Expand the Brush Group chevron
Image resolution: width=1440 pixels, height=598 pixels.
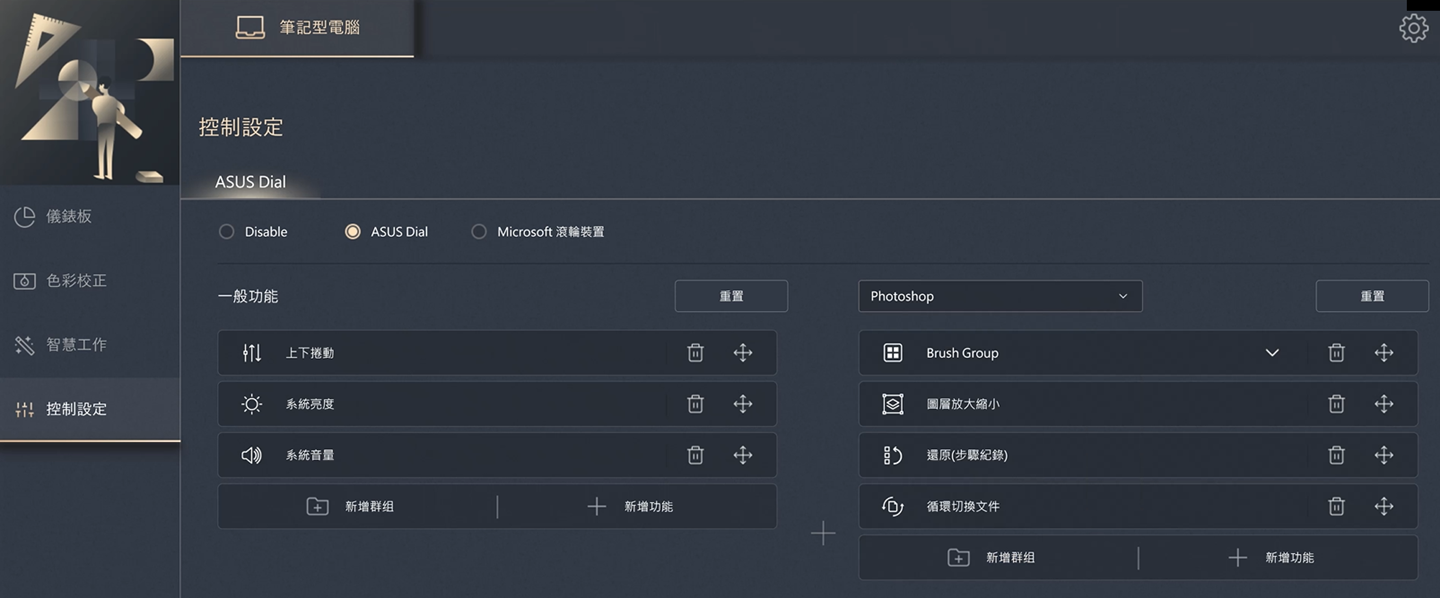(1272, 353)
